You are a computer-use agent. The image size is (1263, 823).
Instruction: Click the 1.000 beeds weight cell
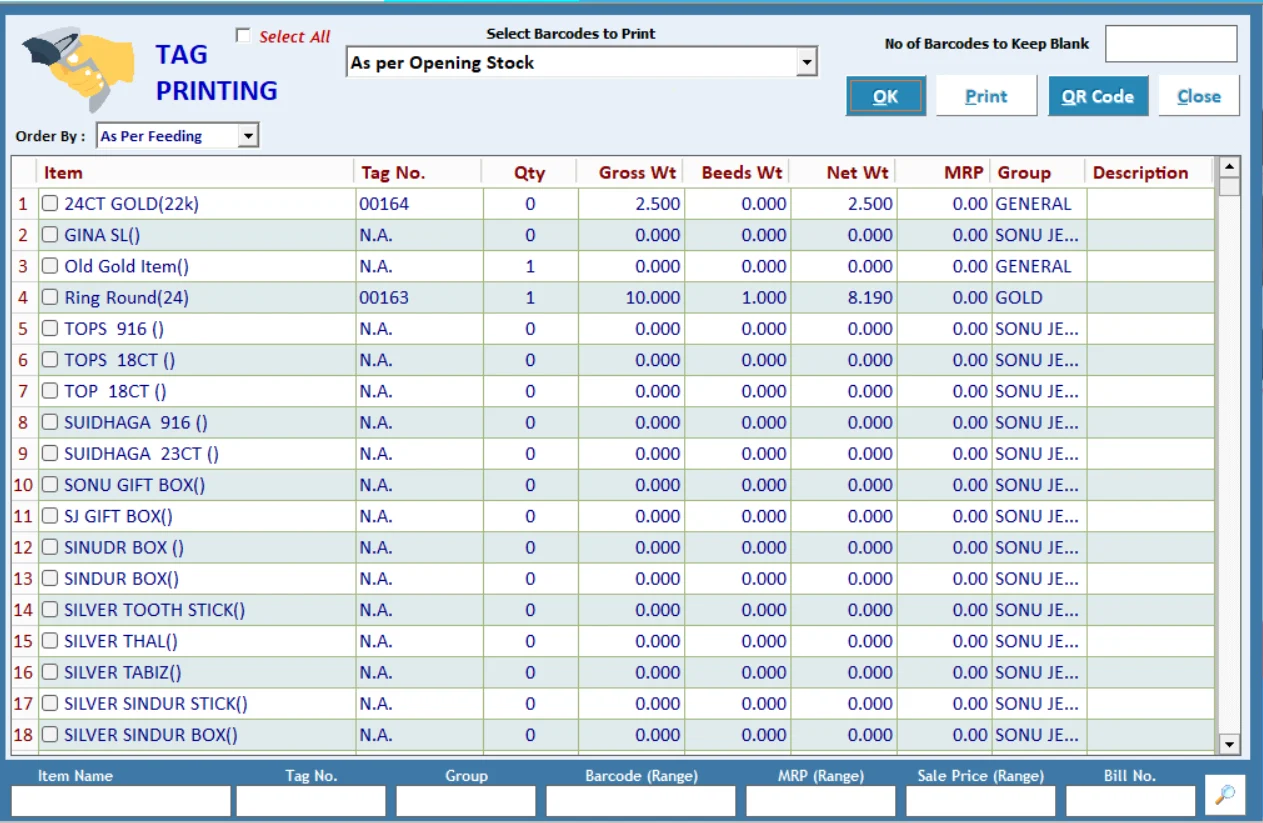pyautogui.click(x=737, y=297)
